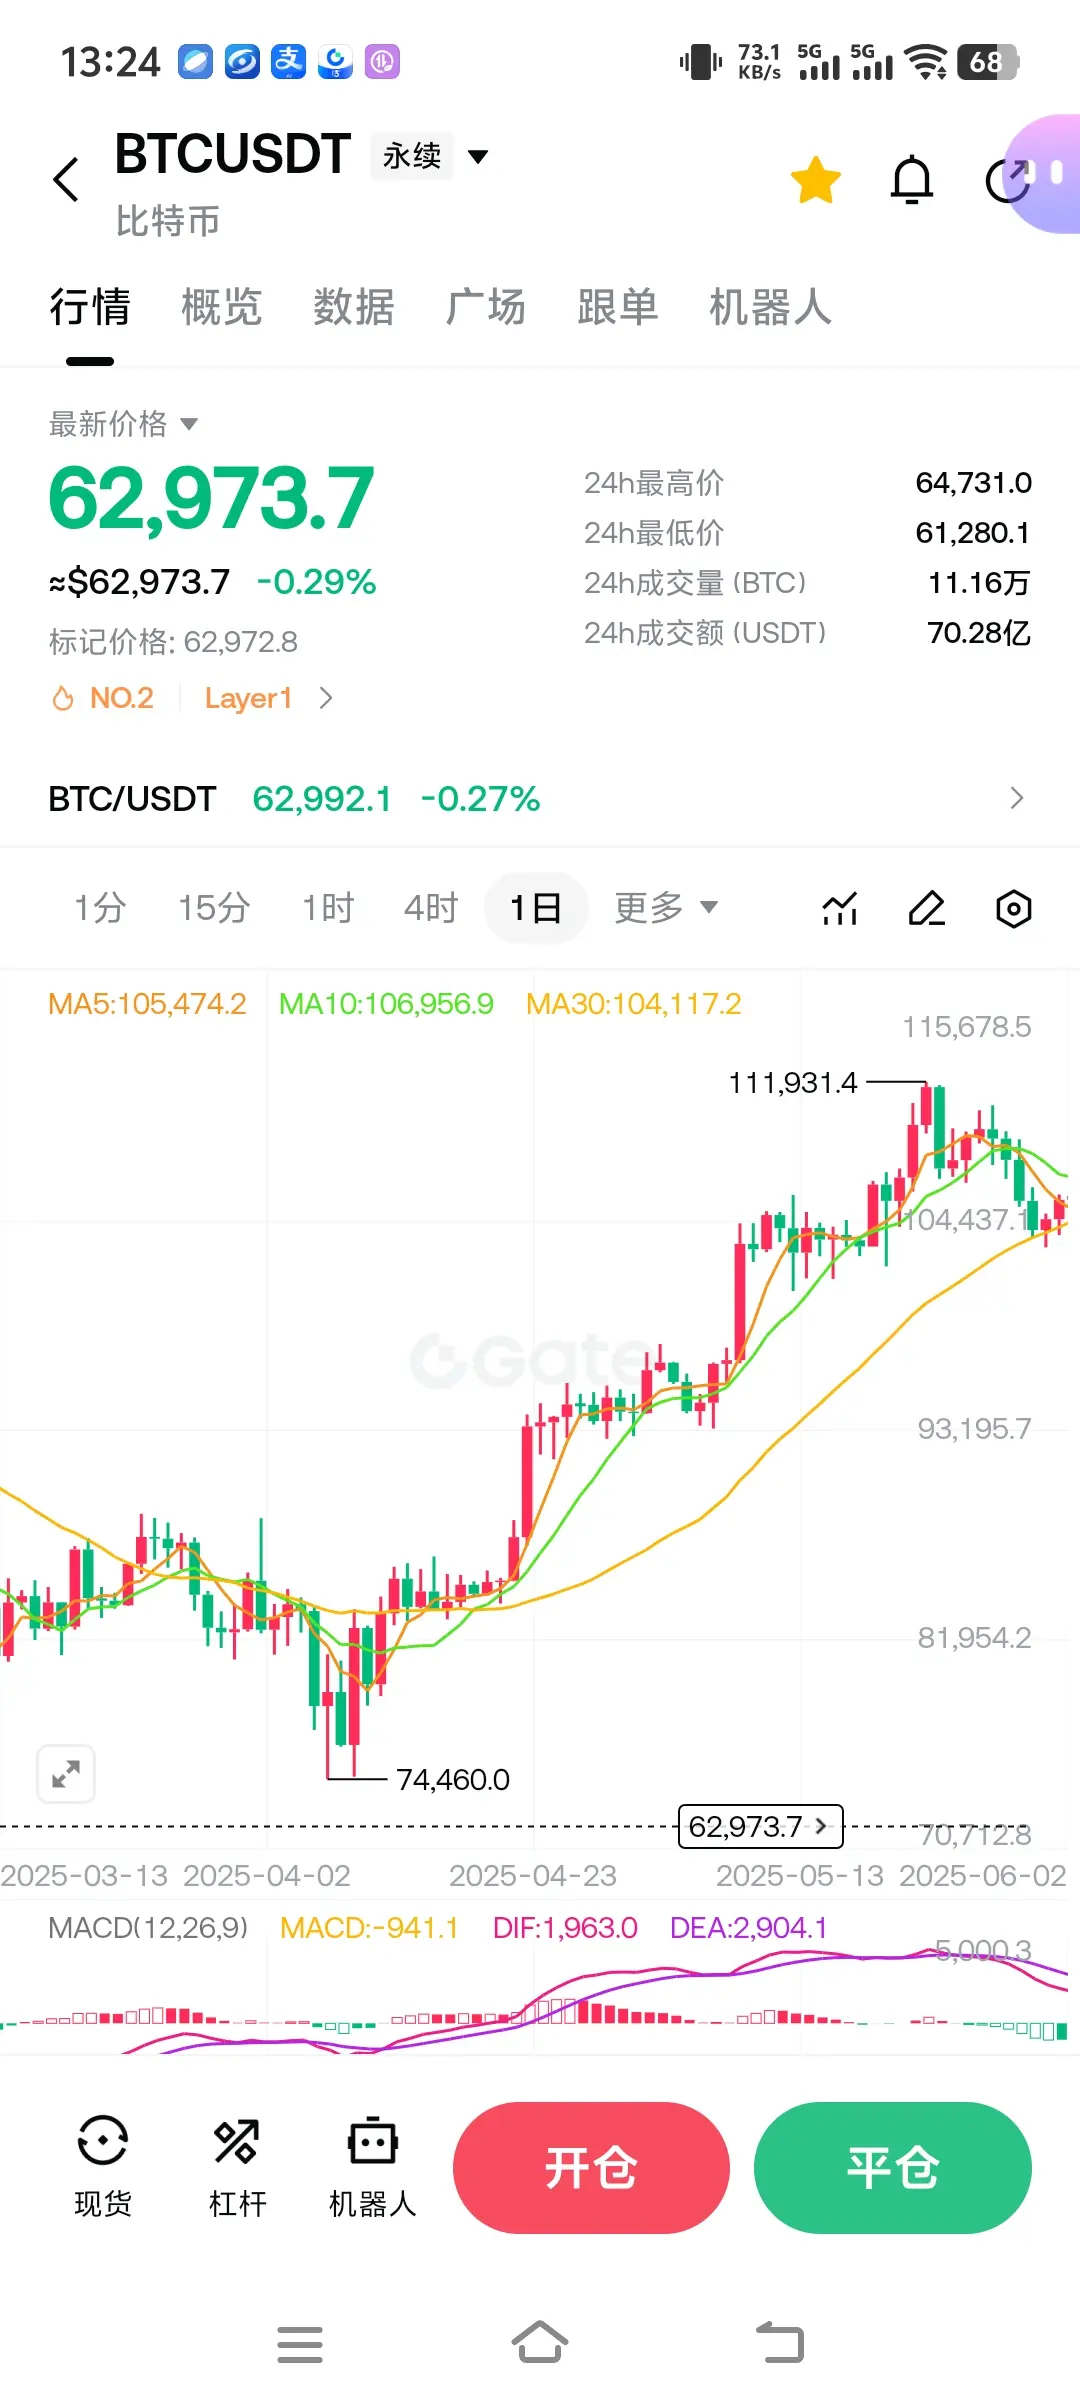The image size is (1080, 2408).
Task: Open the price alert bell
Action: [912, 180]
